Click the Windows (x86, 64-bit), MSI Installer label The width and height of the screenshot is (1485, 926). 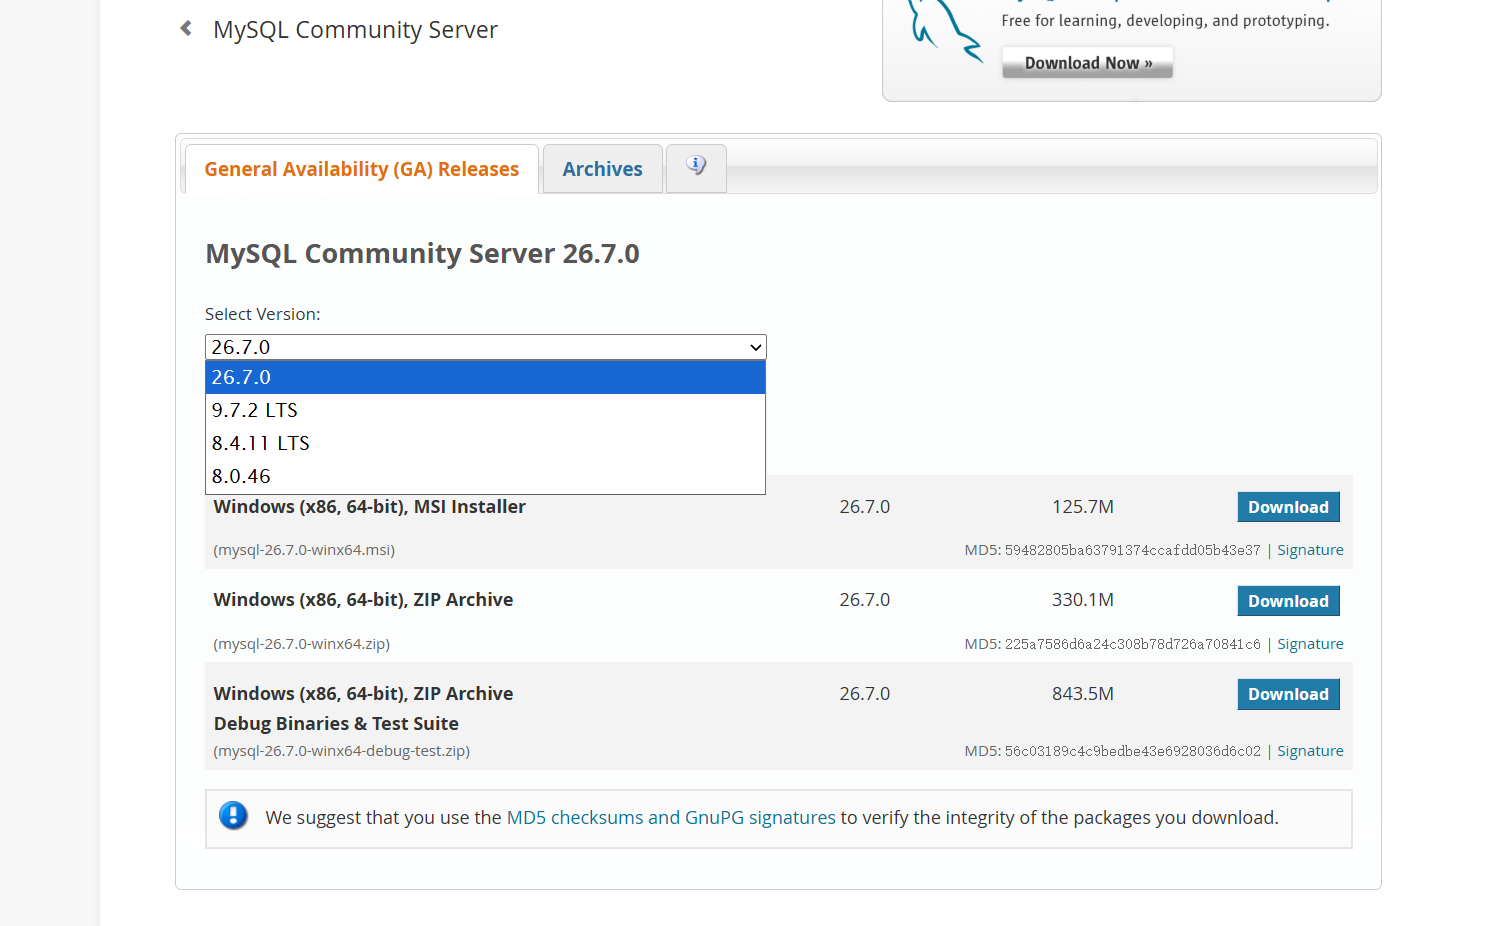click(369, 507)
